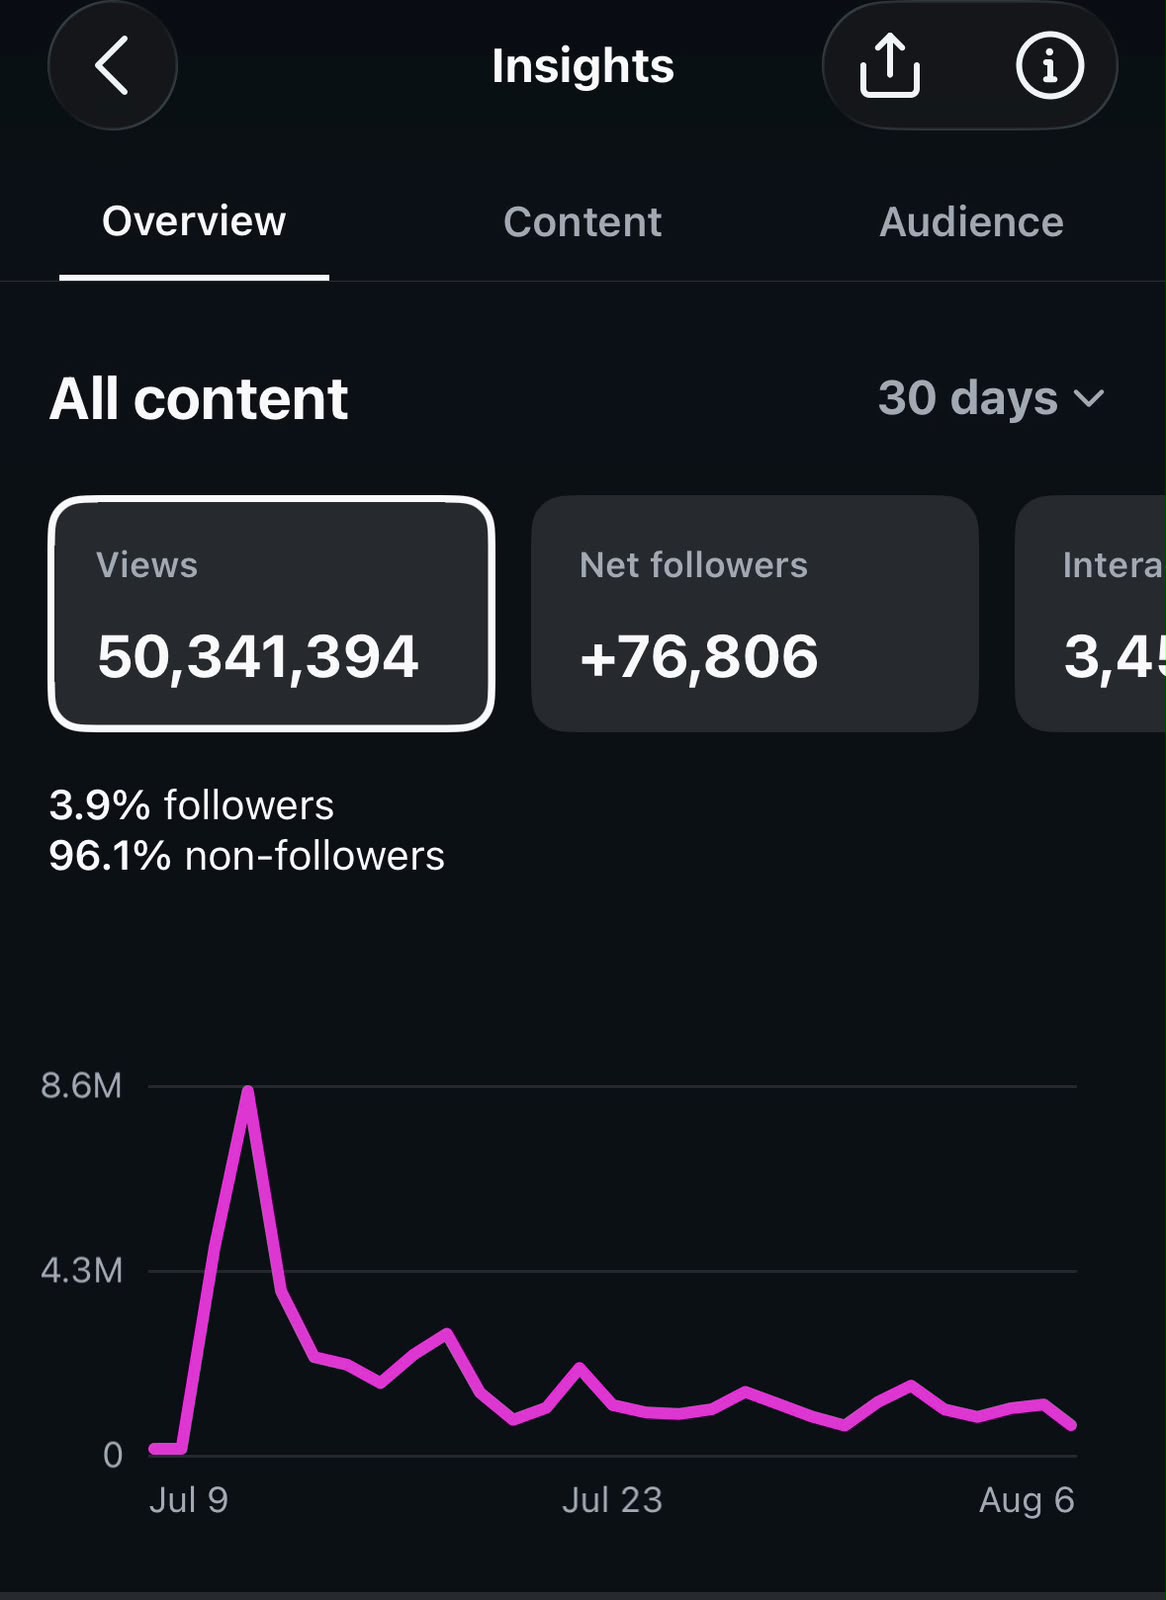
Task: Open the info circle icon
Action: [x=1049, y=66]
